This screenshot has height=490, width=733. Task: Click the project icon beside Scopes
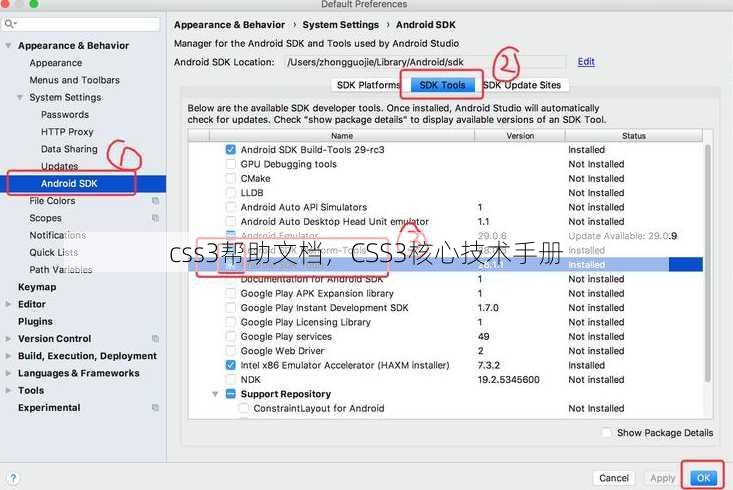tap(155, 218)
